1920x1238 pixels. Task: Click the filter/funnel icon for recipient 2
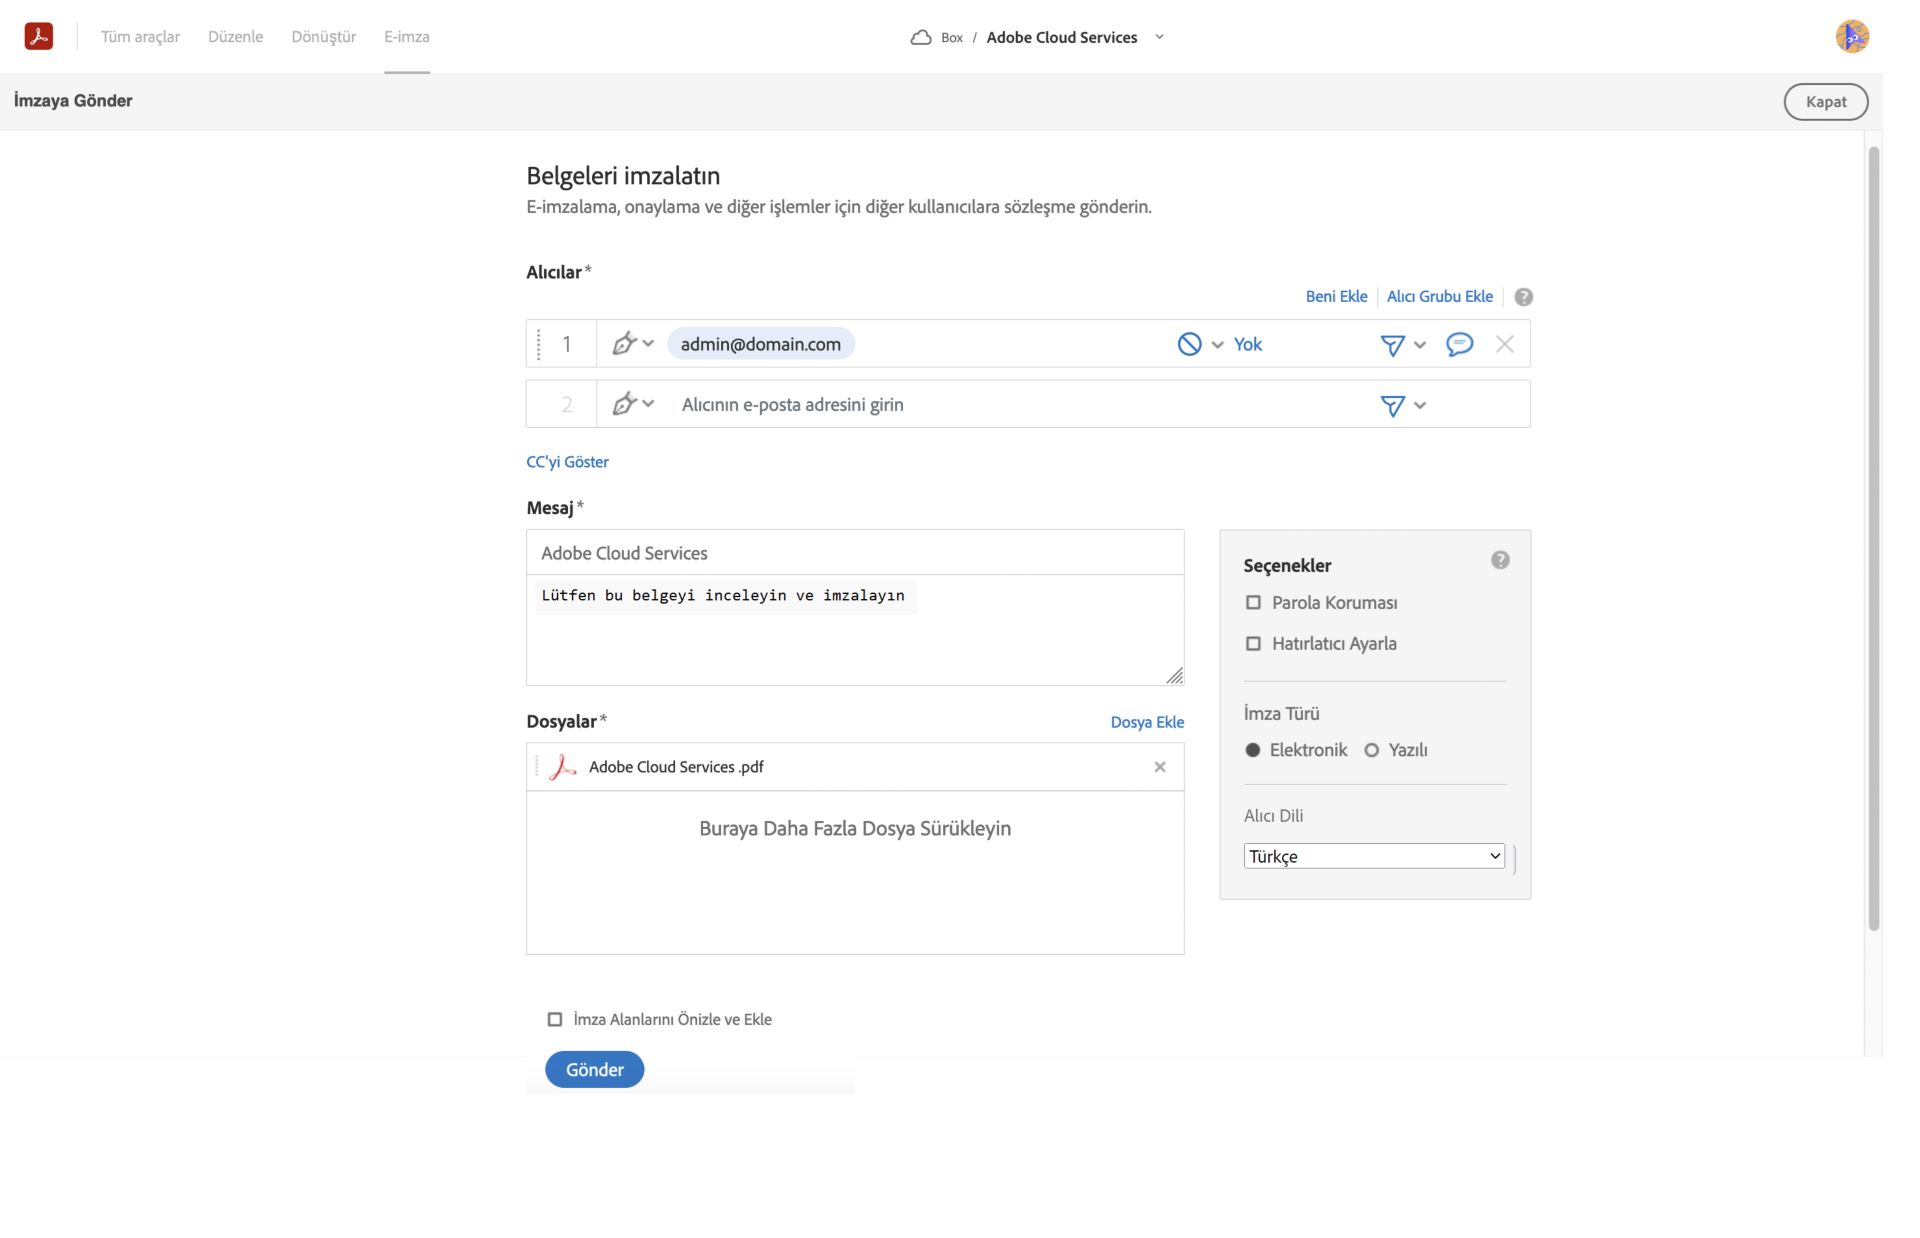point(1394,404)
